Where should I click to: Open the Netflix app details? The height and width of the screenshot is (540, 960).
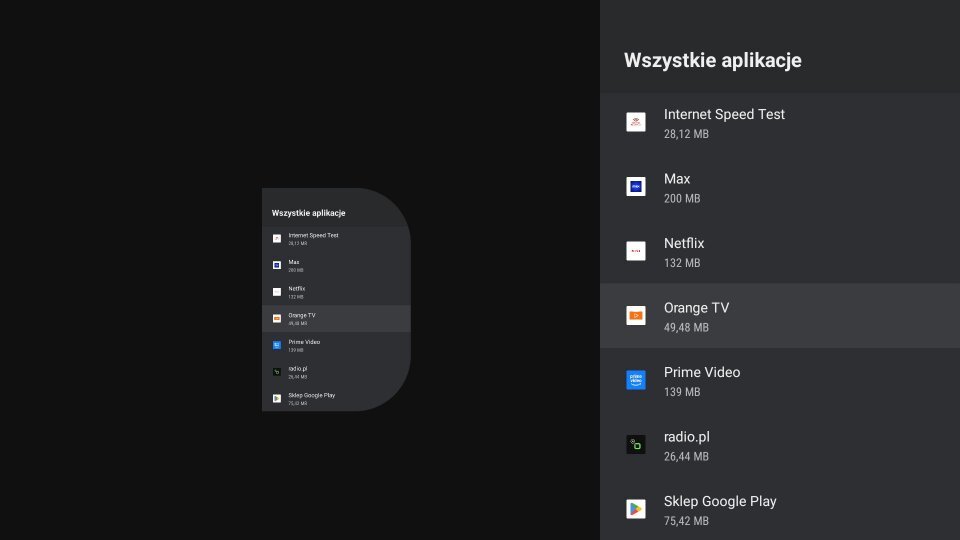pyautogui.click(x=780, y=251)
